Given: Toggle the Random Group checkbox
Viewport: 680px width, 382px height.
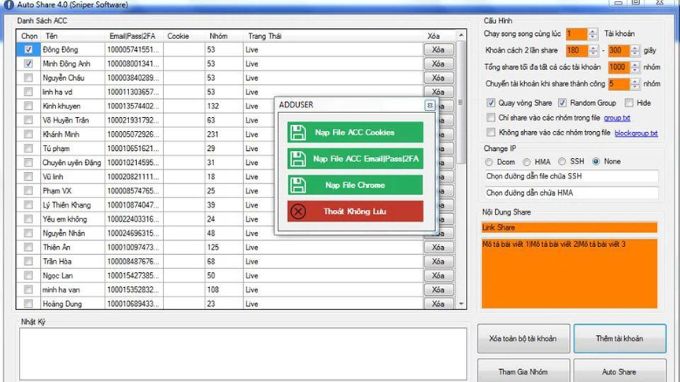Looking at the screenshot, I should (562, 103).
